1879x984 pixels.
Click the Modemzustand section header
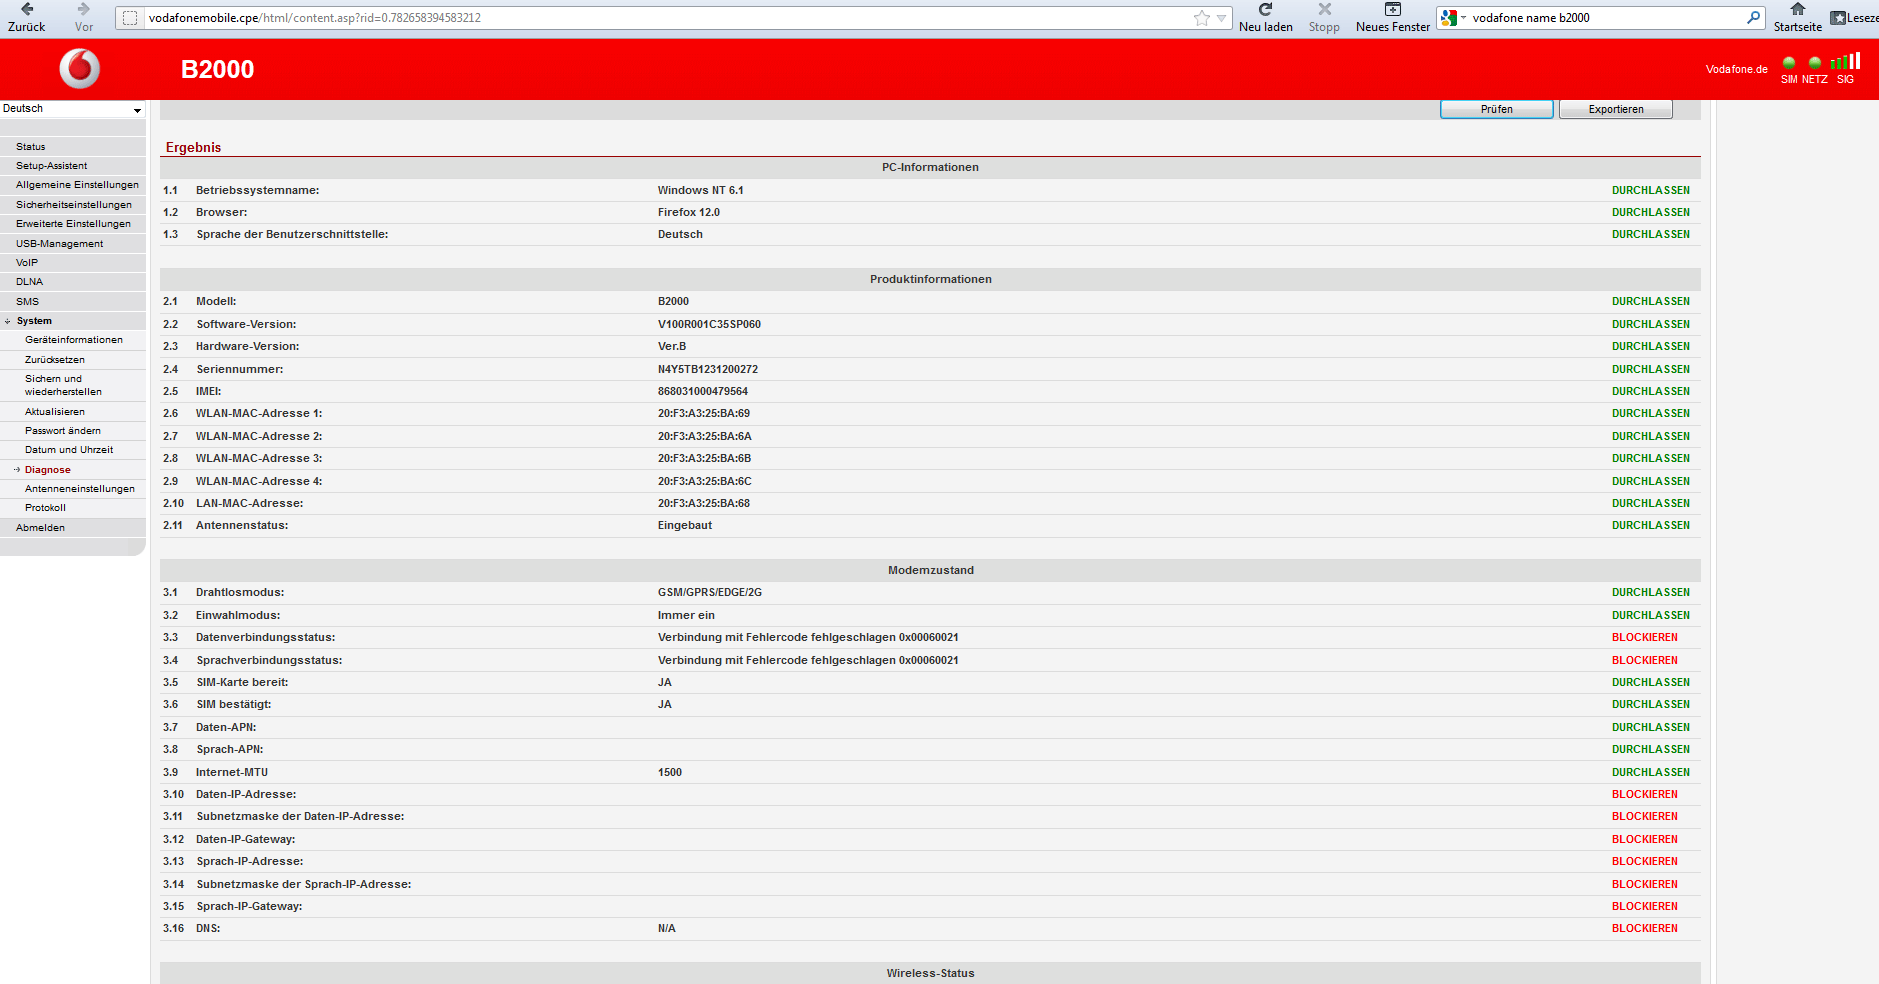coord(930,570)
